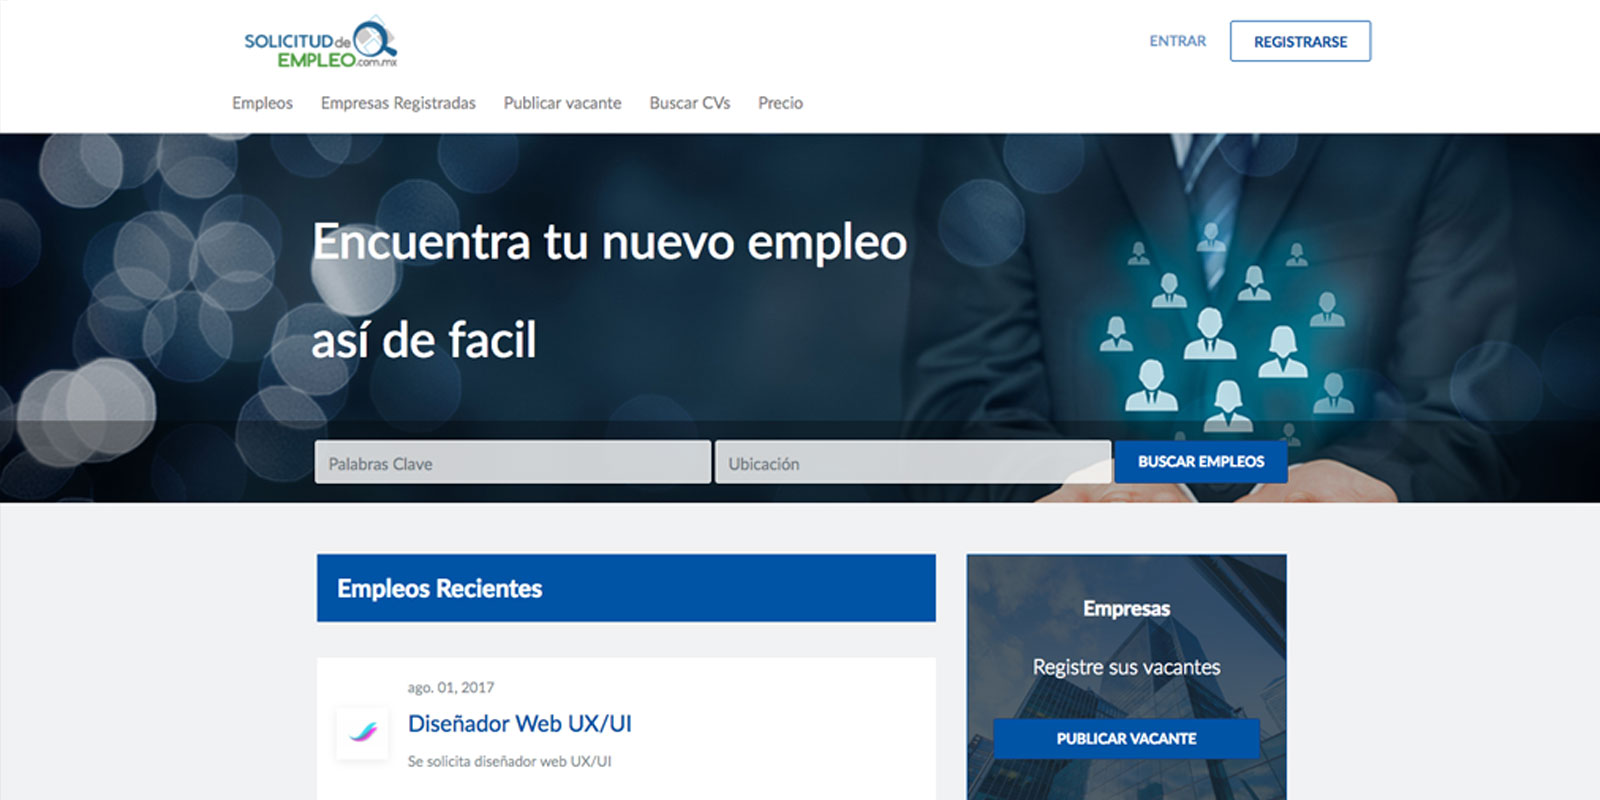Focus the Palabras Clave search field
This screenshot has width=1600, height=800.
point(513,462)
